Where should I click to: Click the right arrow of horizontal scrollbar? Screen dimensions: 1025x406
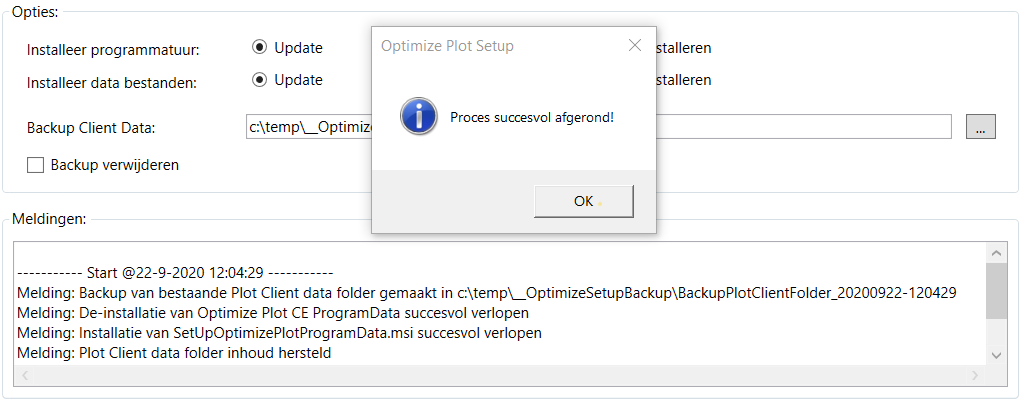pyautogui.click(x=975, y=375)
